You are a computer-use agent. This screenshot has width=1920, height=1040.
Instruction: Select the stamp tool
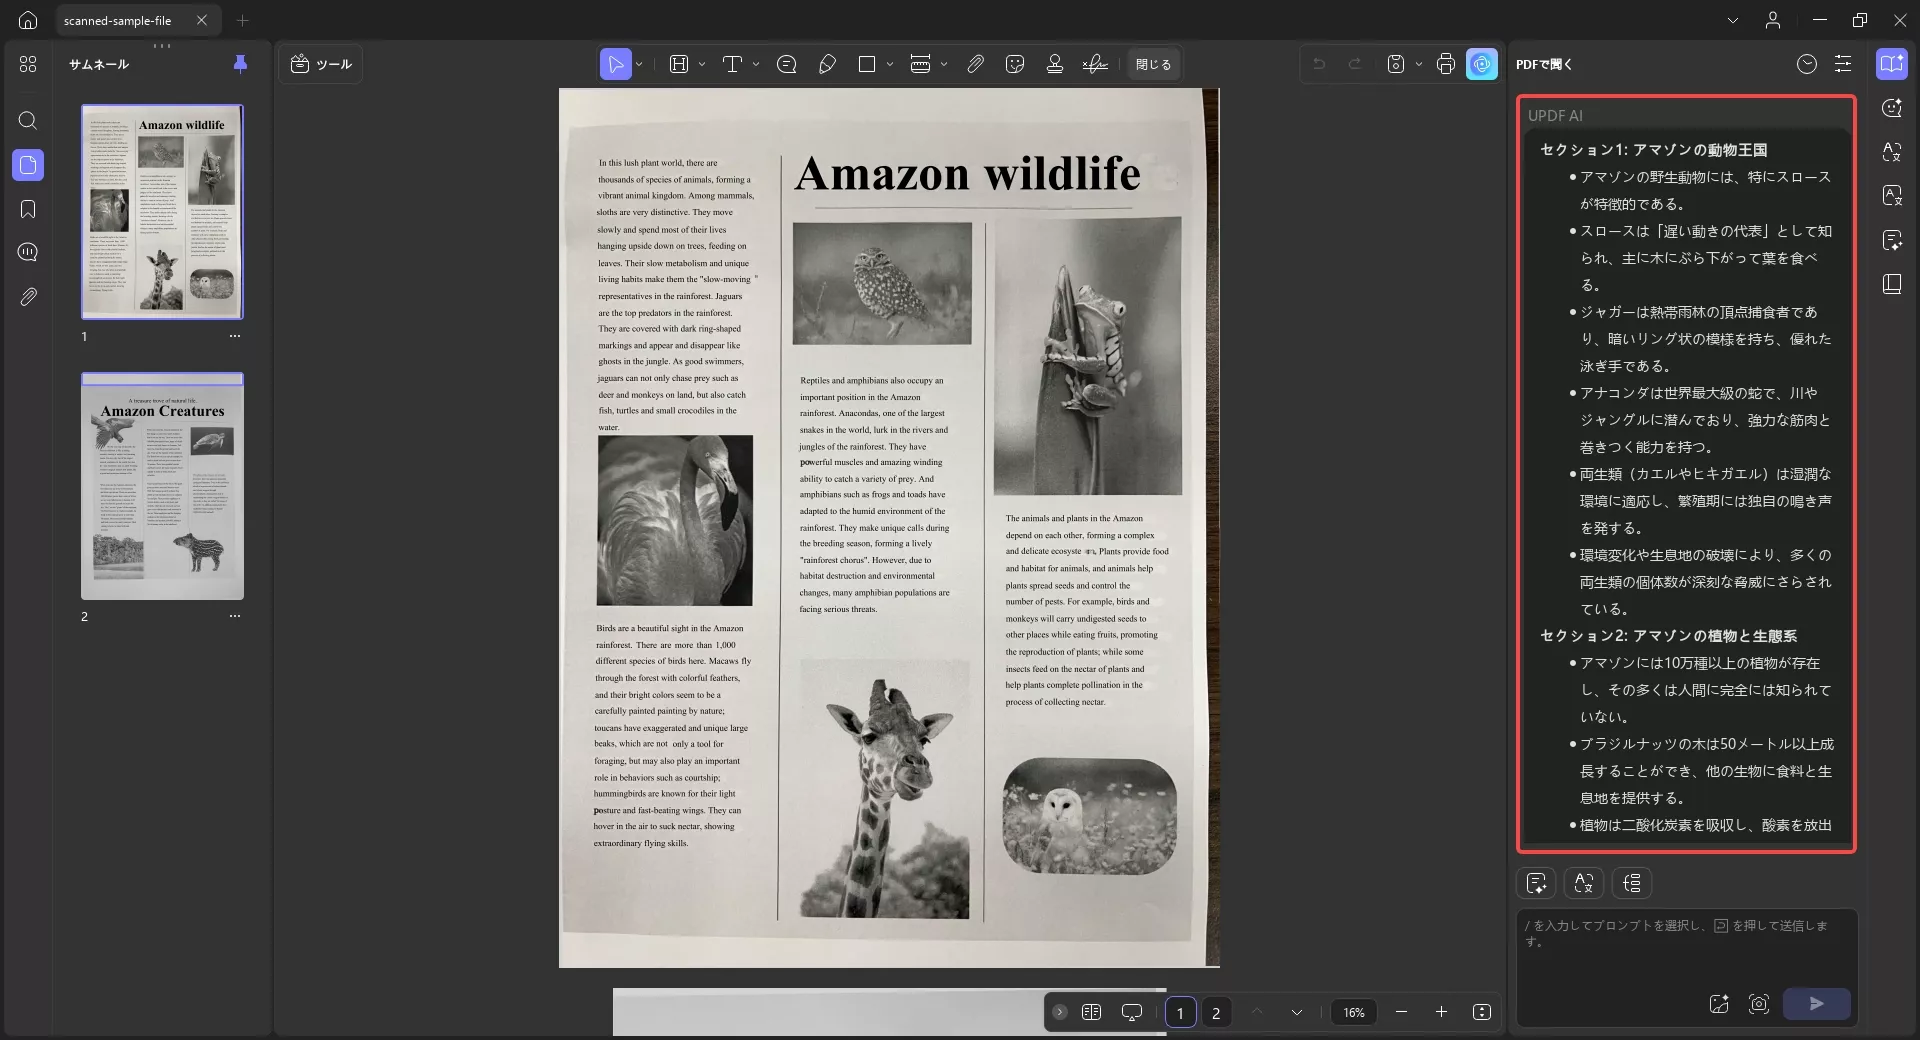coord(1054,64)
